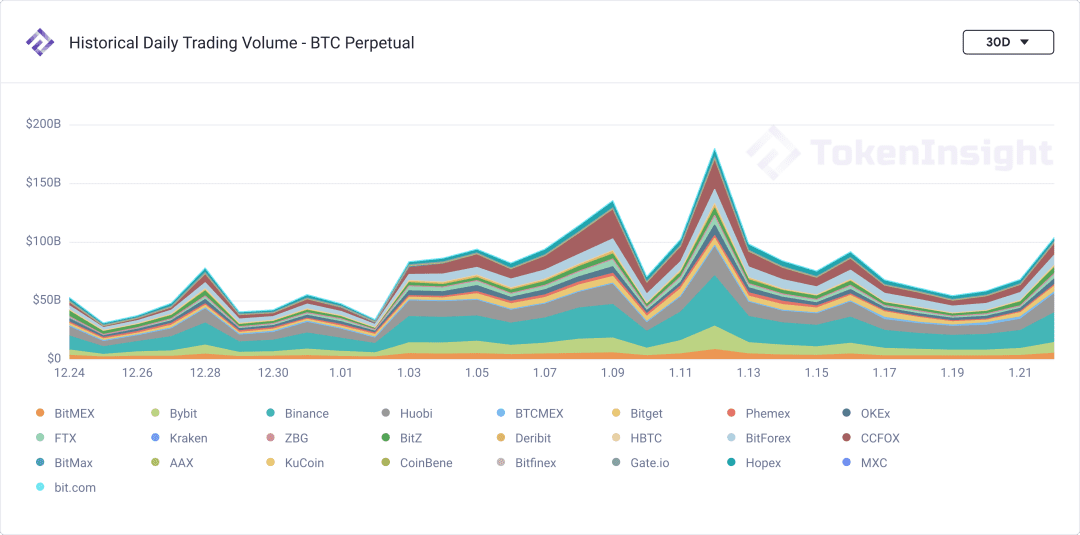
Task: Toggle Bybit series in the legend
Action: [176, 414]
